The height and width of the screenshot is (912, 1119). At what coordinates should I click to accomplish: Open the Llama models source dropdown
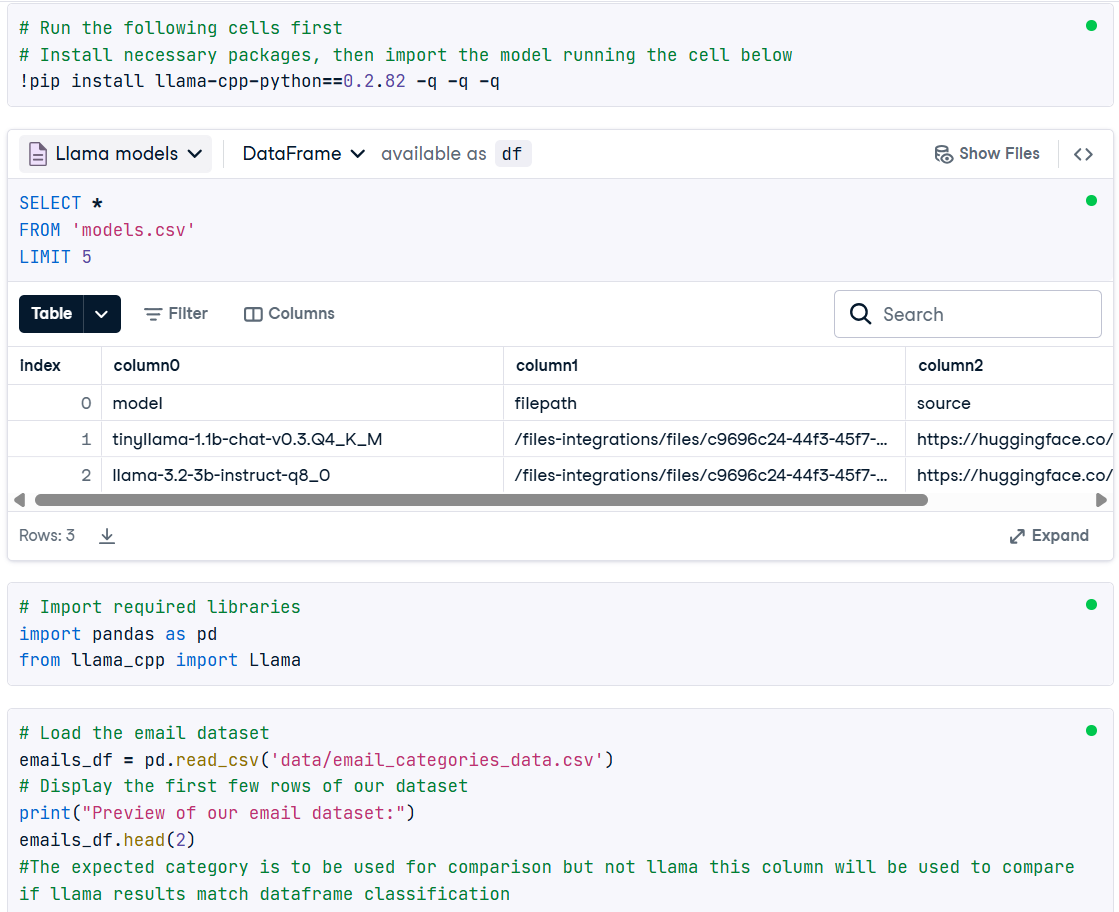(x=195, y=154)
